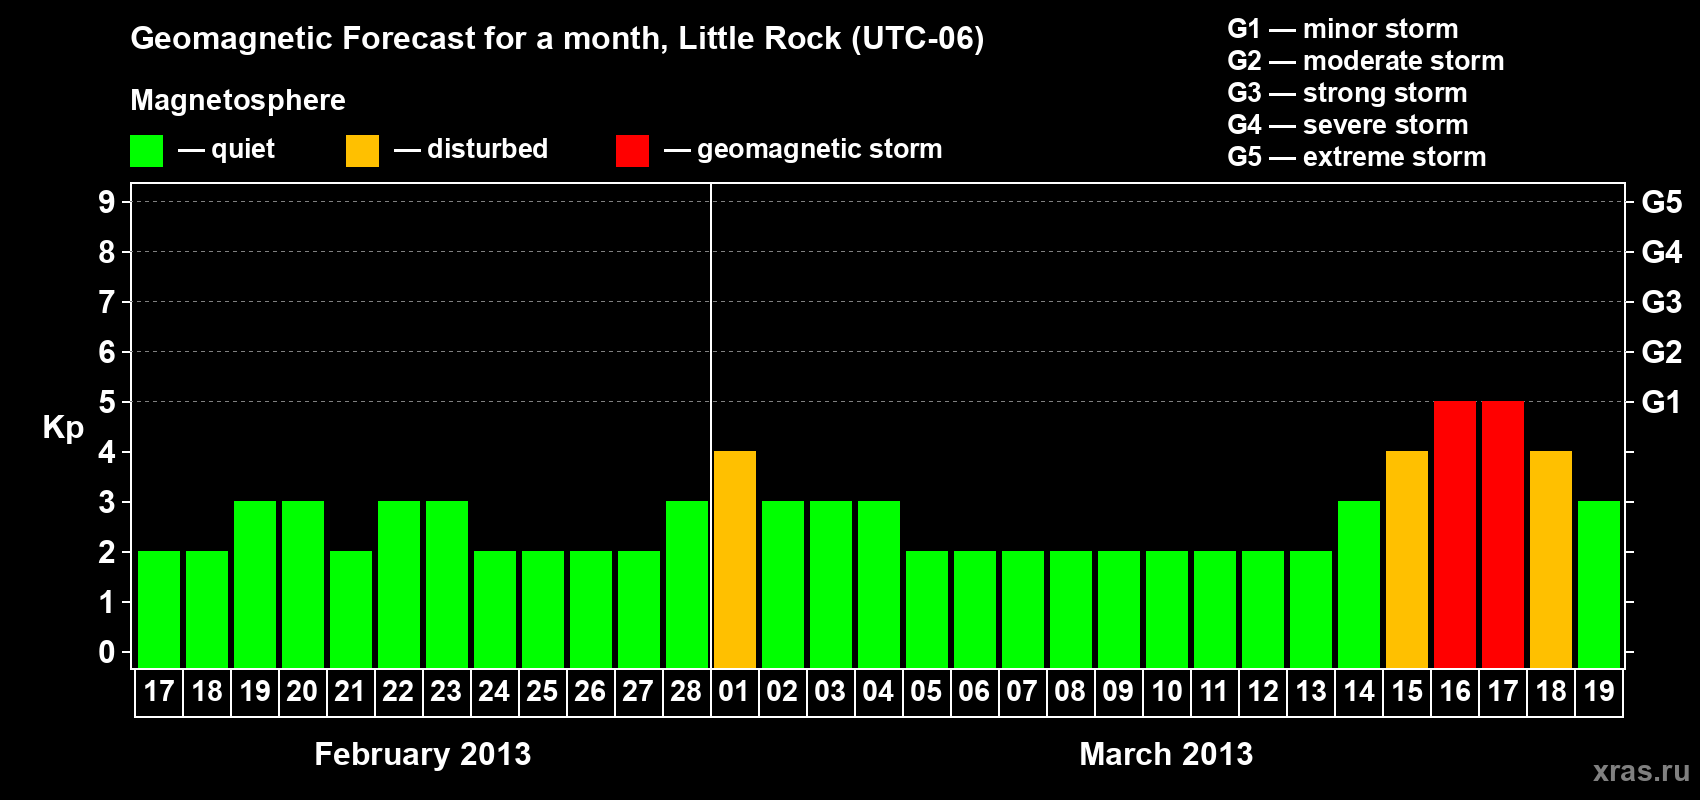Image resolution: width=1700 pixels, height=800 pixels.
Task: Click date label 25 under February
Action: (x=542, y=691)
